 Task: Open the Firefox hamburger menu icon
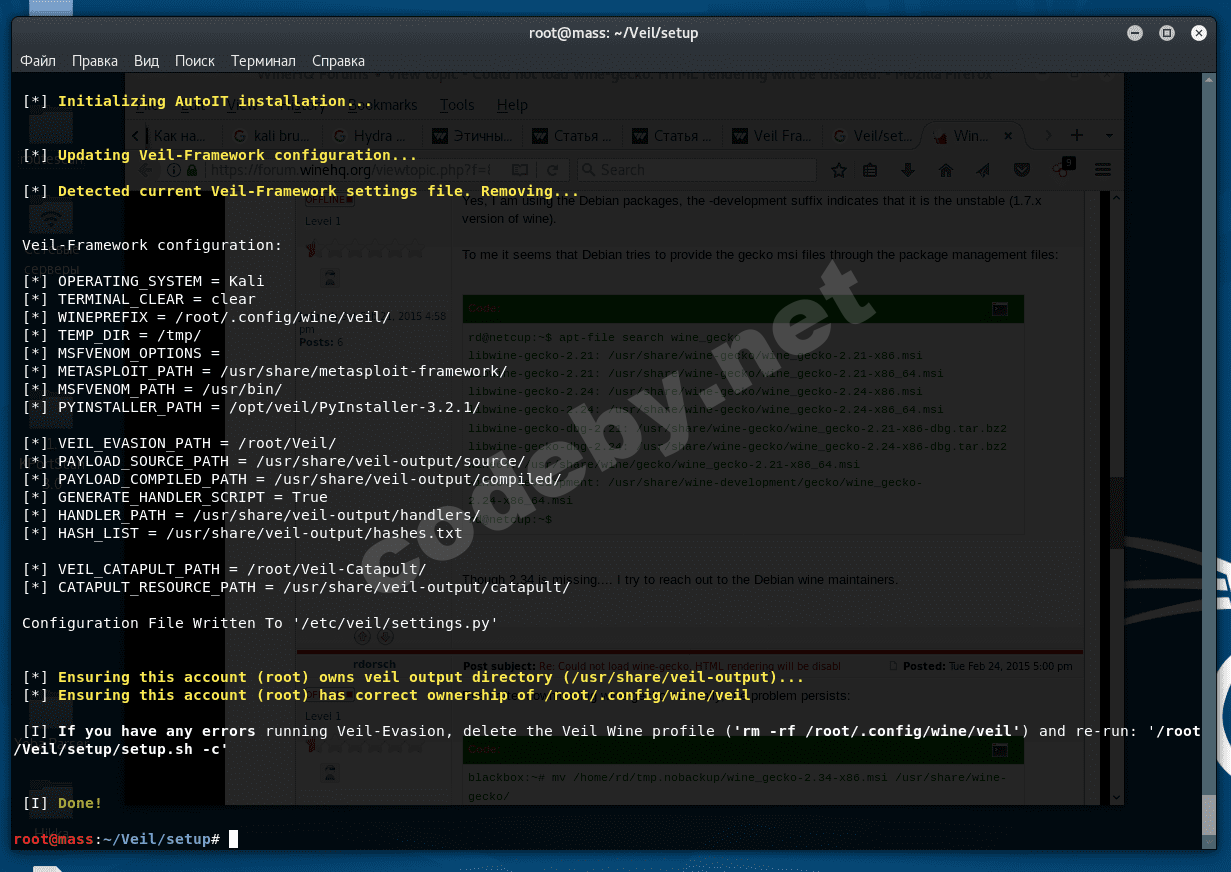(x=1103, y=170)
